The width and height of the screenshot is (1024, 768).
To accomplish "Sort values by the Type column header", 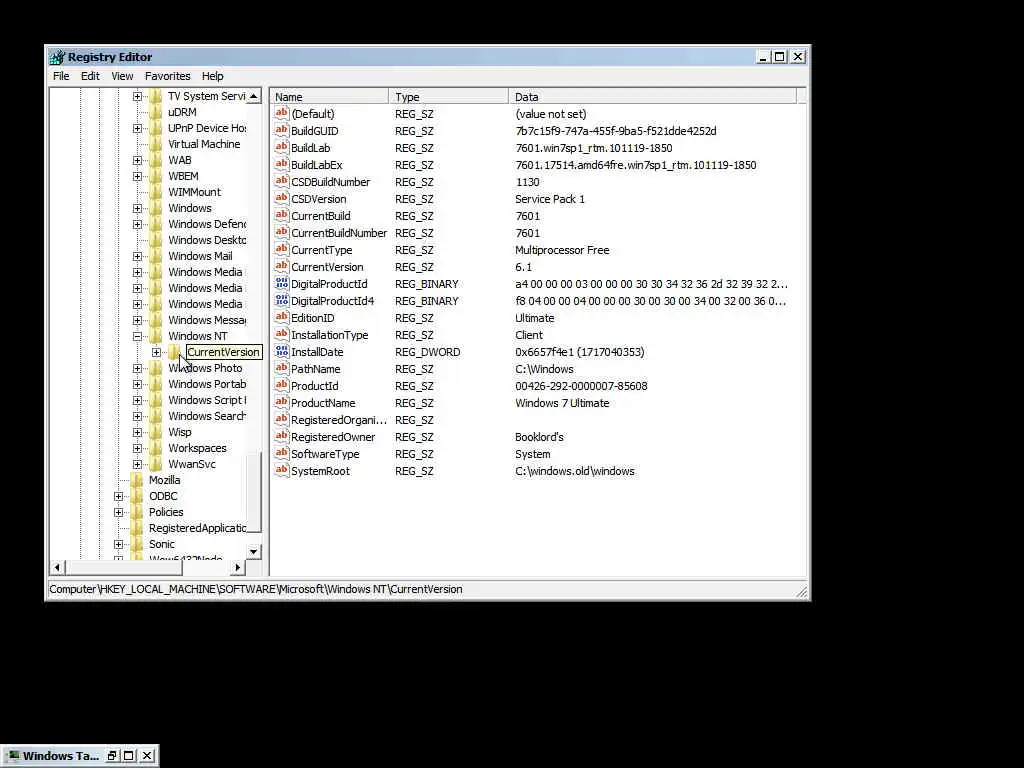I will pos(449,97).
